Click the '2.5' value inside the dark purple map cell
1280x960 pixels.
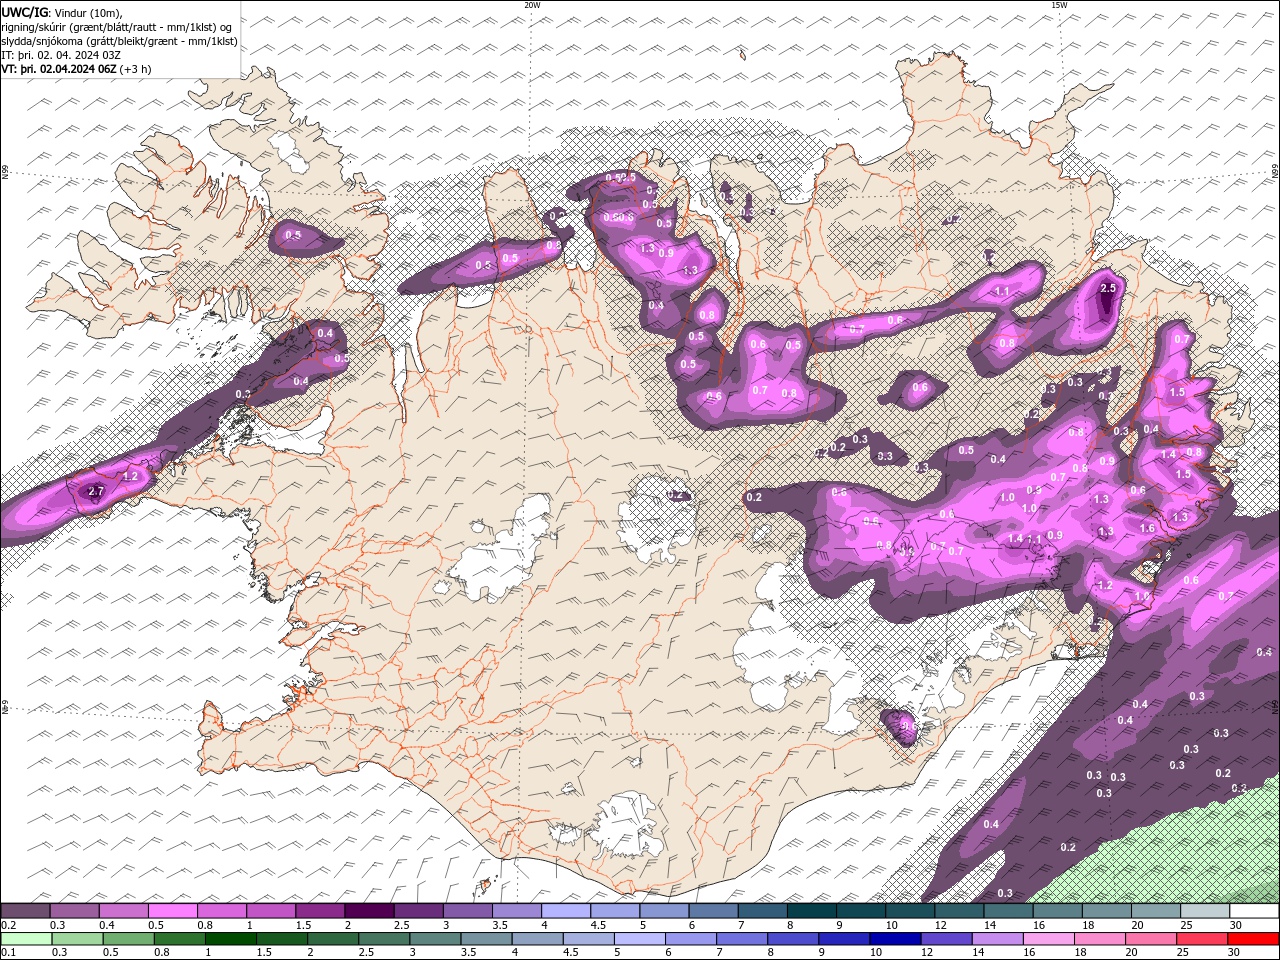[x=1107, y=288]
